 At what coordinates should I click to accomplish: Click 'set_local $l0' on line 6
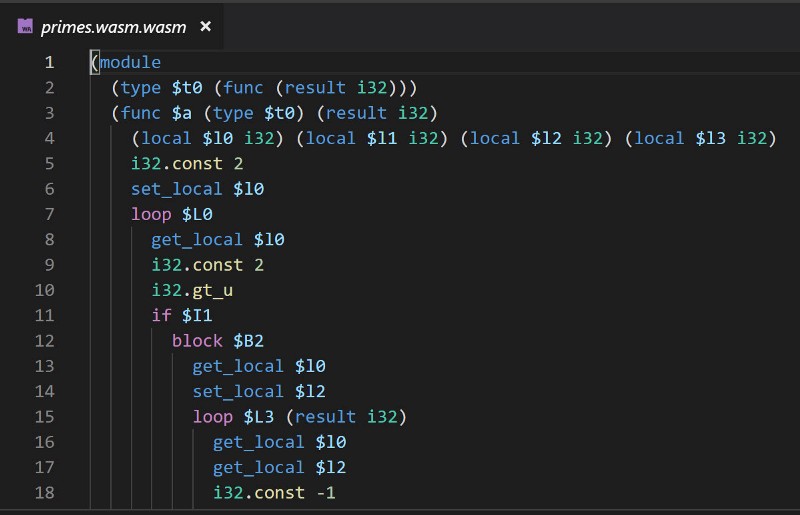tap(197, 189)
